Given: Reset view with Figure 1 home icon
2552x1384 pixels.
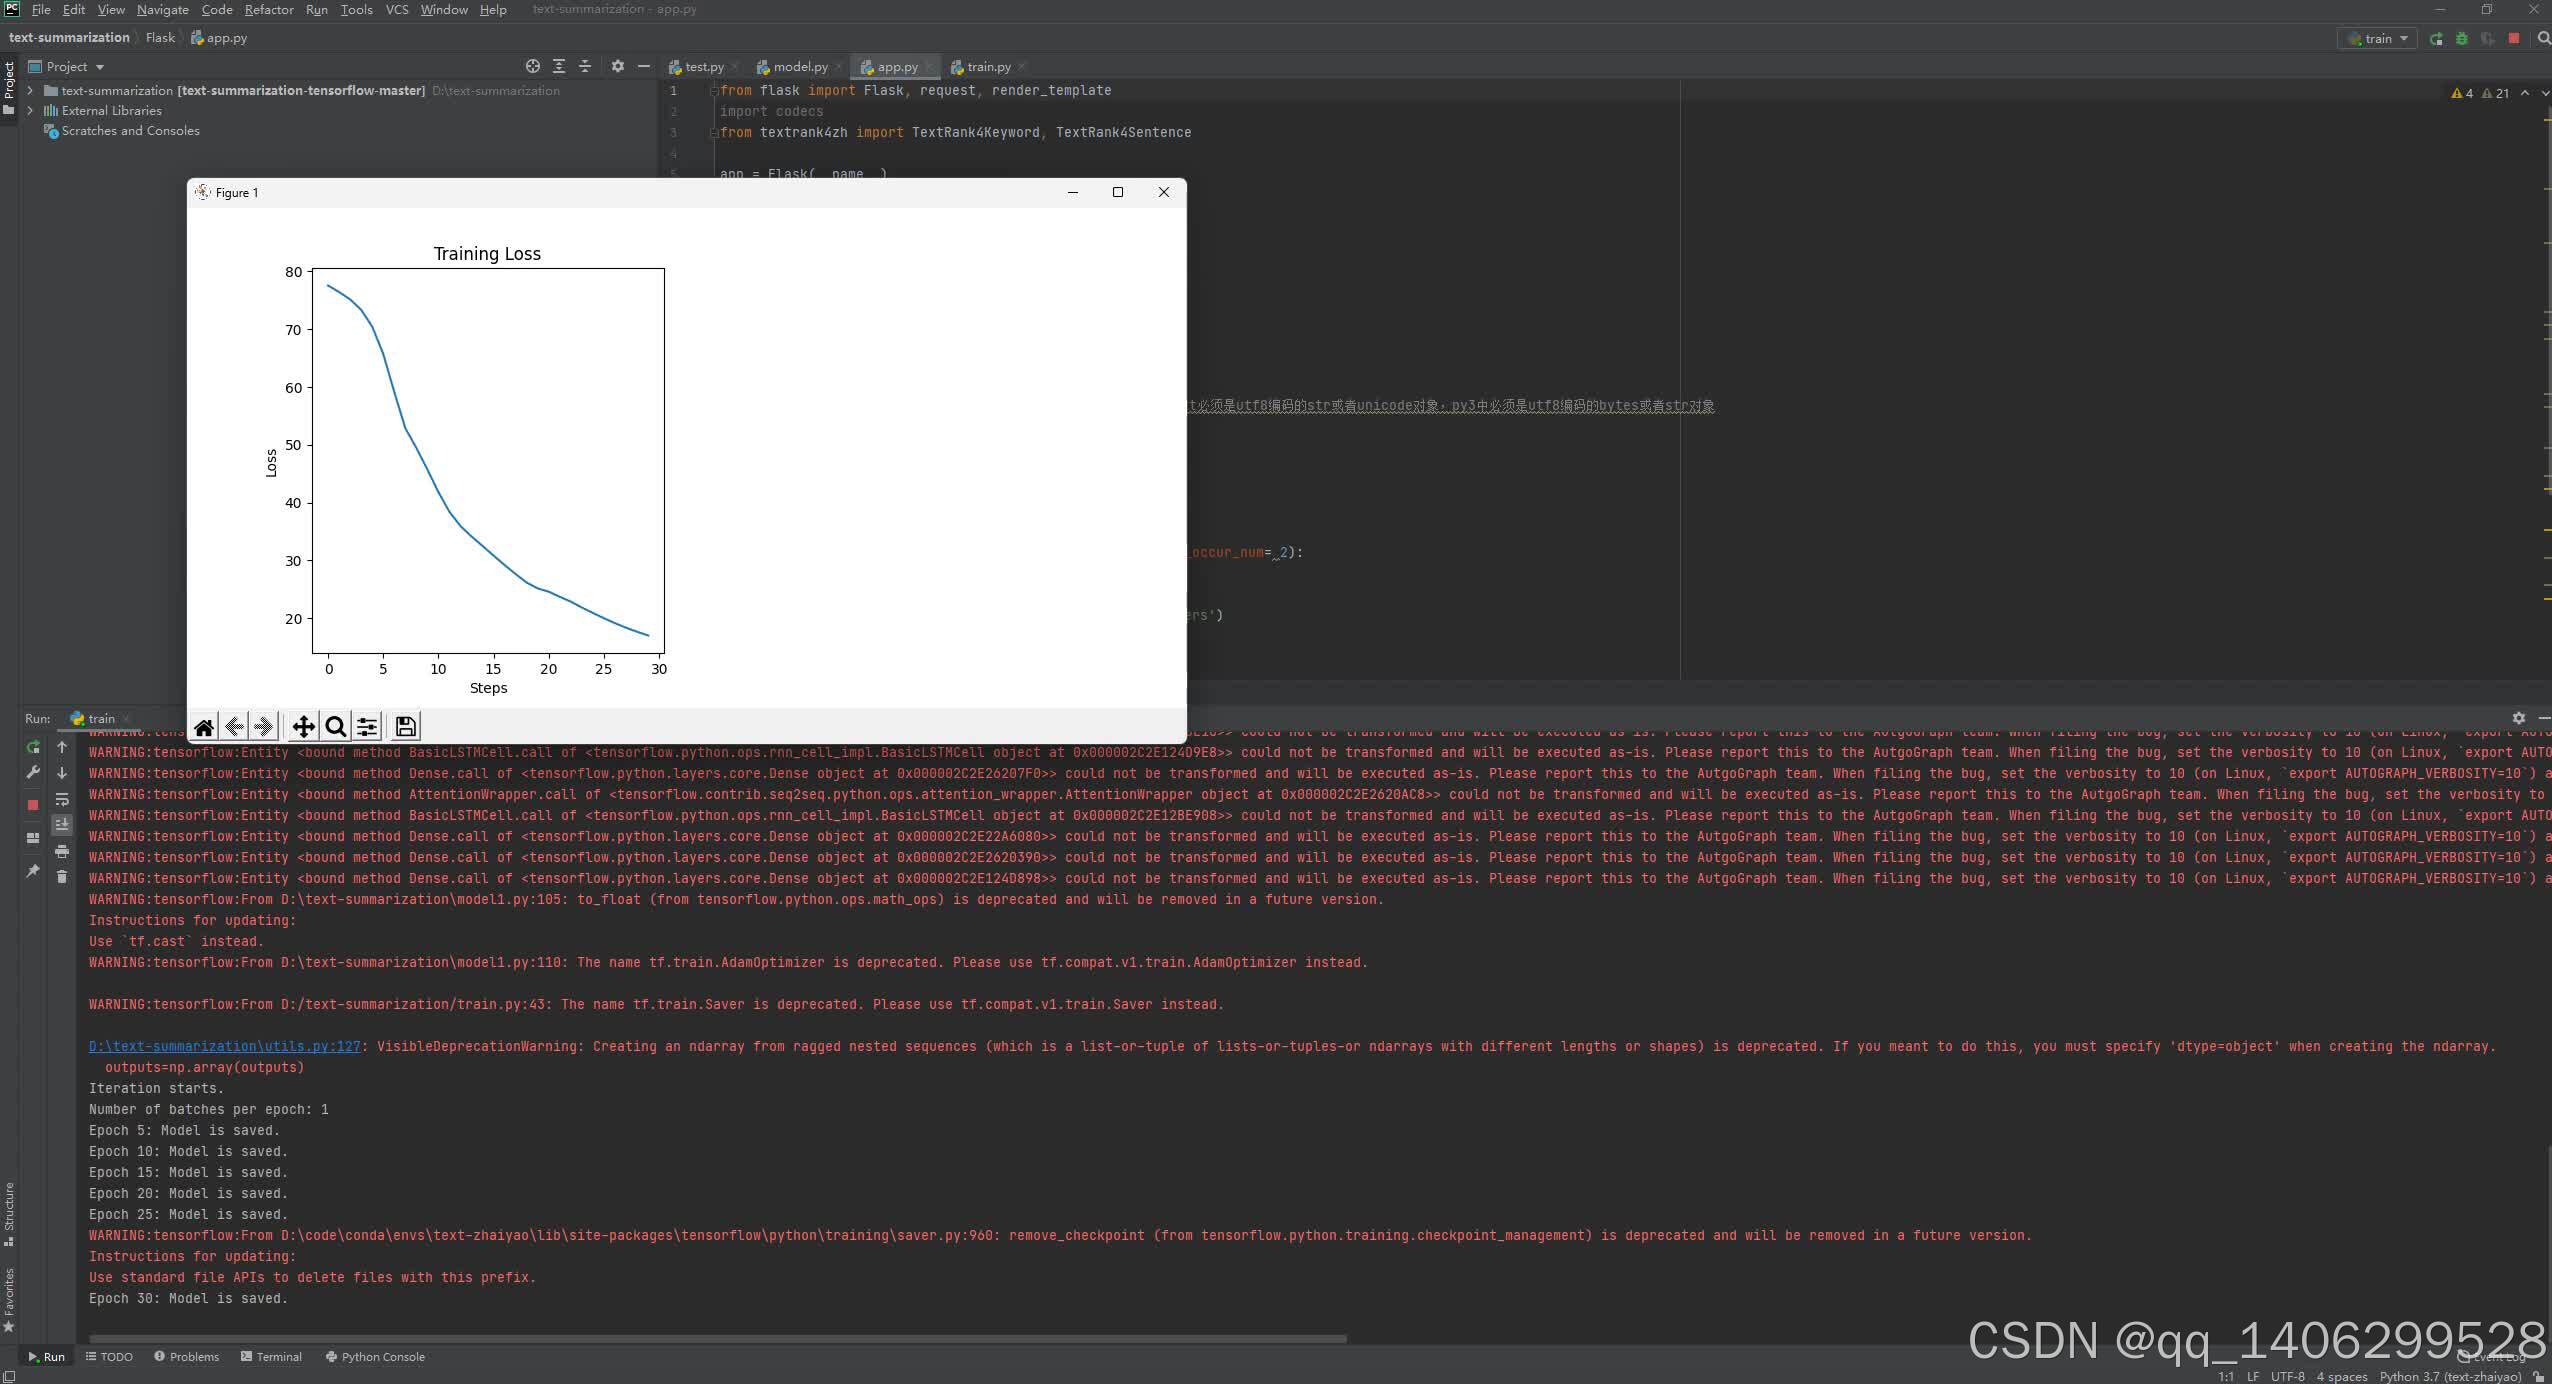Looking at the screenshot, I should 204,727.
